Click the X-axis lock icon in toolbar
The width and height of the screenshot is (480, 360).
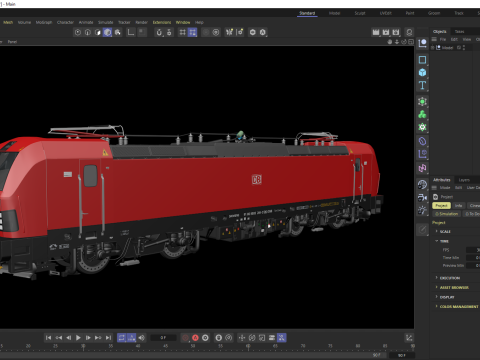point(229,32)
